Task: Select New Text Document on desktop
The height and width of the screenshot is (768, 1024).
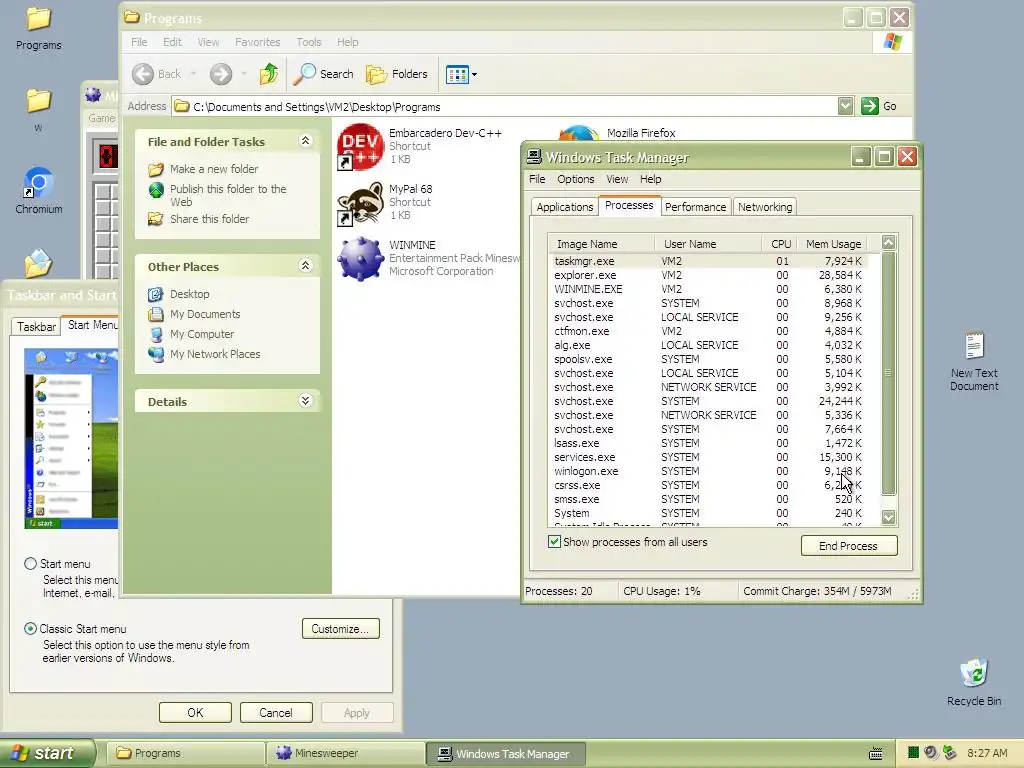Action: click(x=974, y=361)
